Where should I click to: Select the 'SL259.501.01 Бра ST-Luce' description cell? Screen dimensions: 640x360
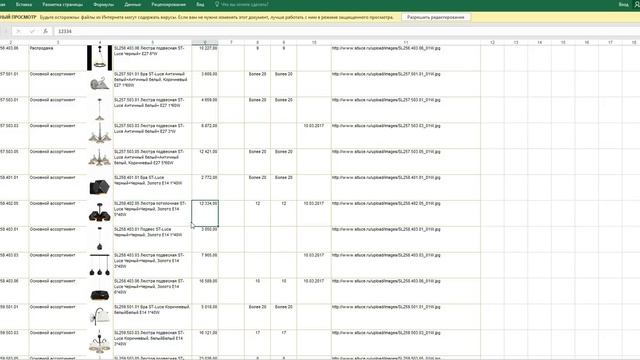point(152,316)
